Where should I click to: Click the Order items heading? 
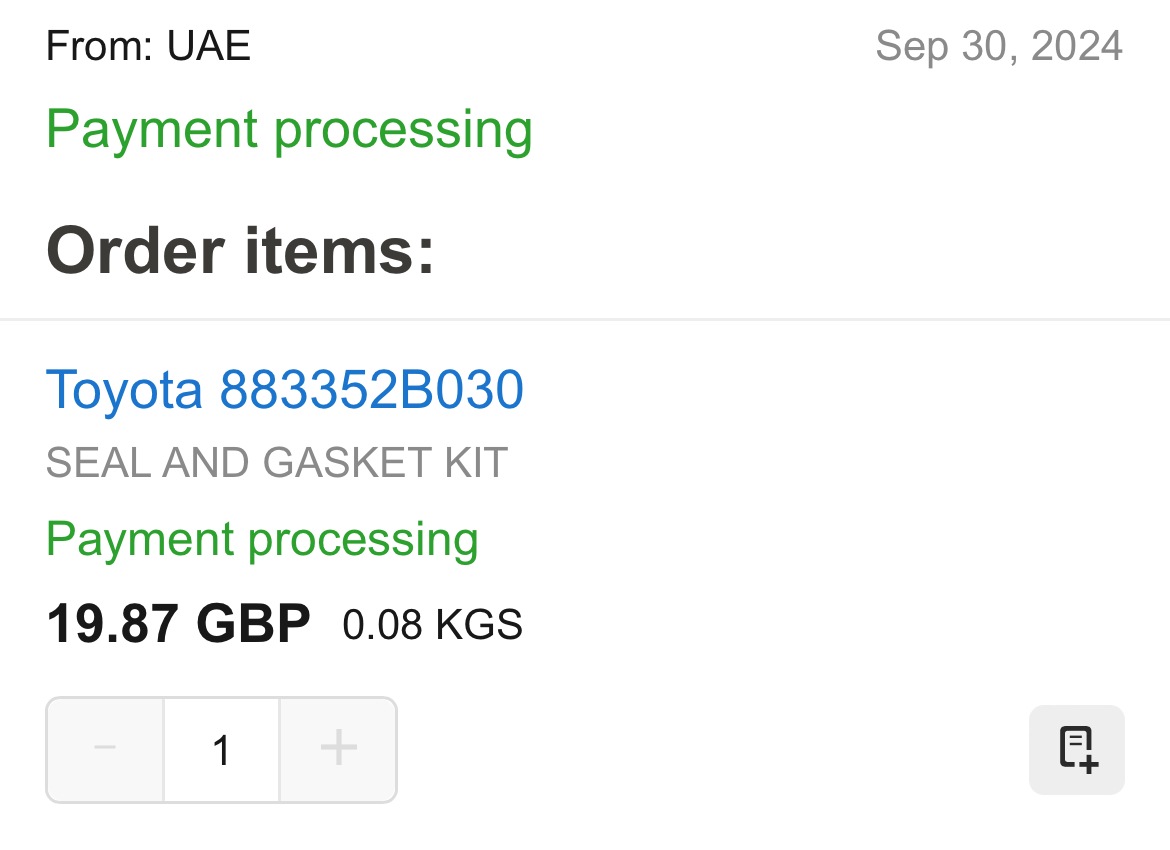240,251
